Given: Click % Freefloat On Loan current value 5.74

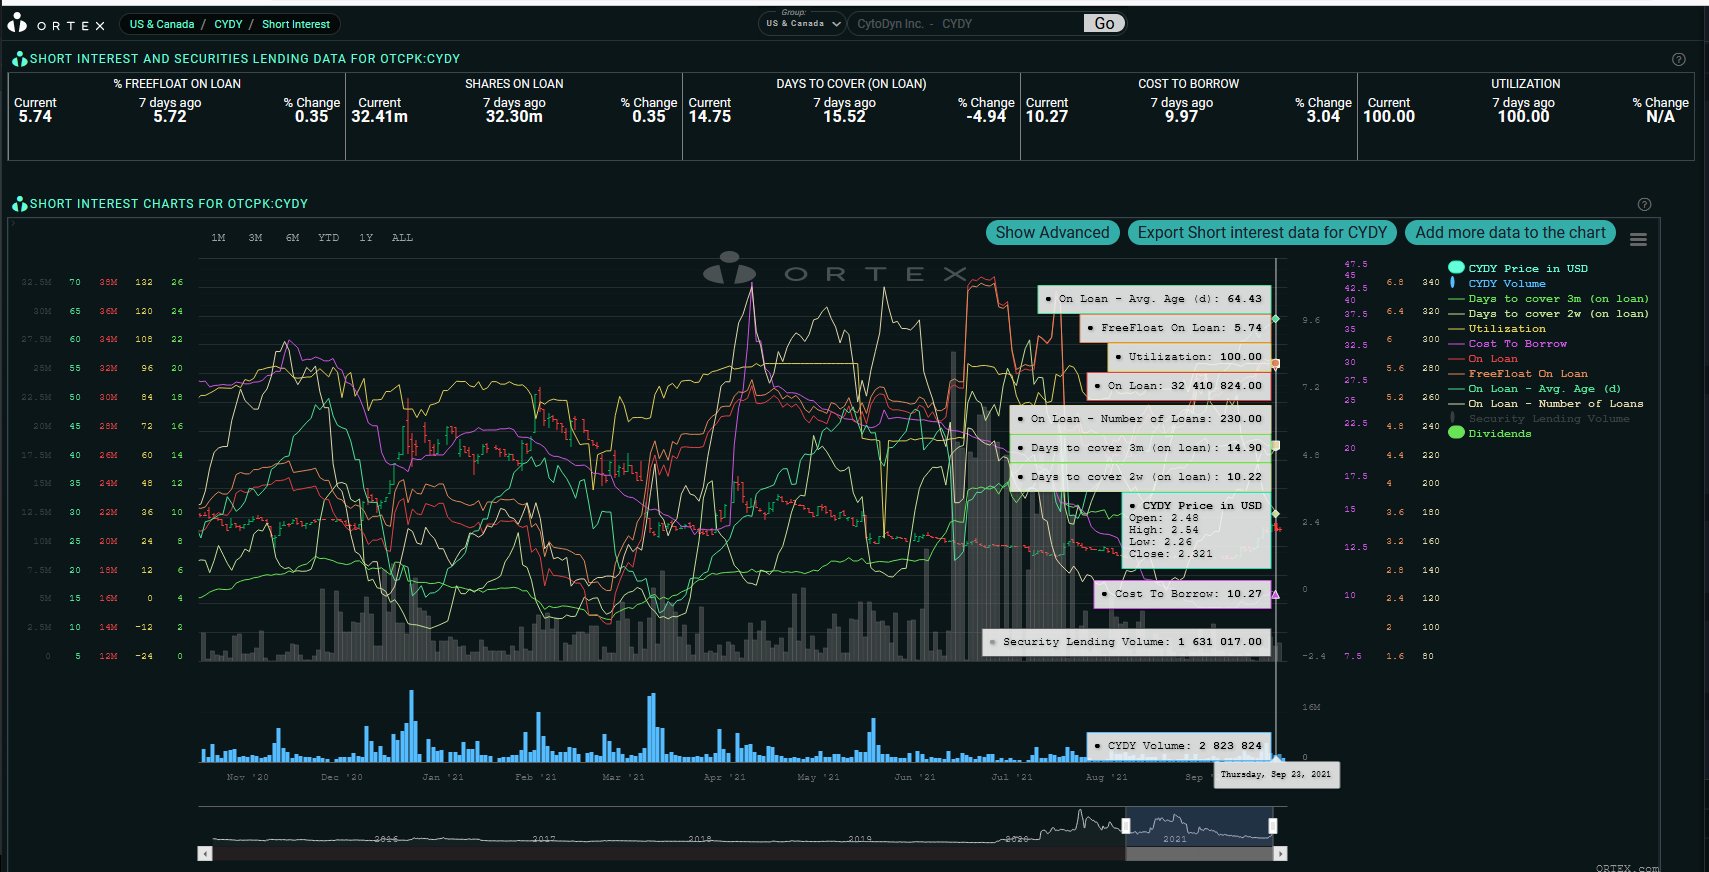Looking at the screenshot, I should (35, 117).
